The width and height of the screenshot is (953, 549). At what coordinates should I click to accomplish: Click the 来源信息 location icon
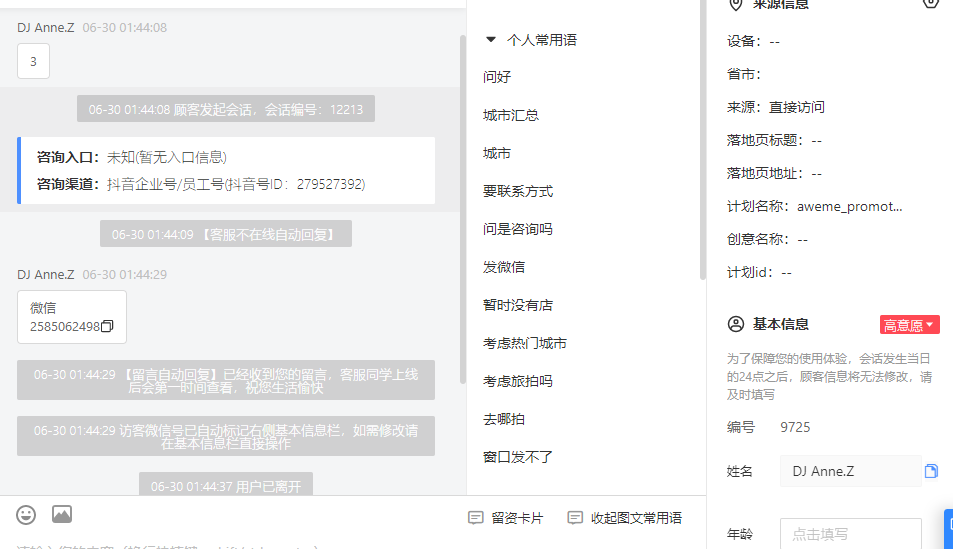[x=736, y=4]
